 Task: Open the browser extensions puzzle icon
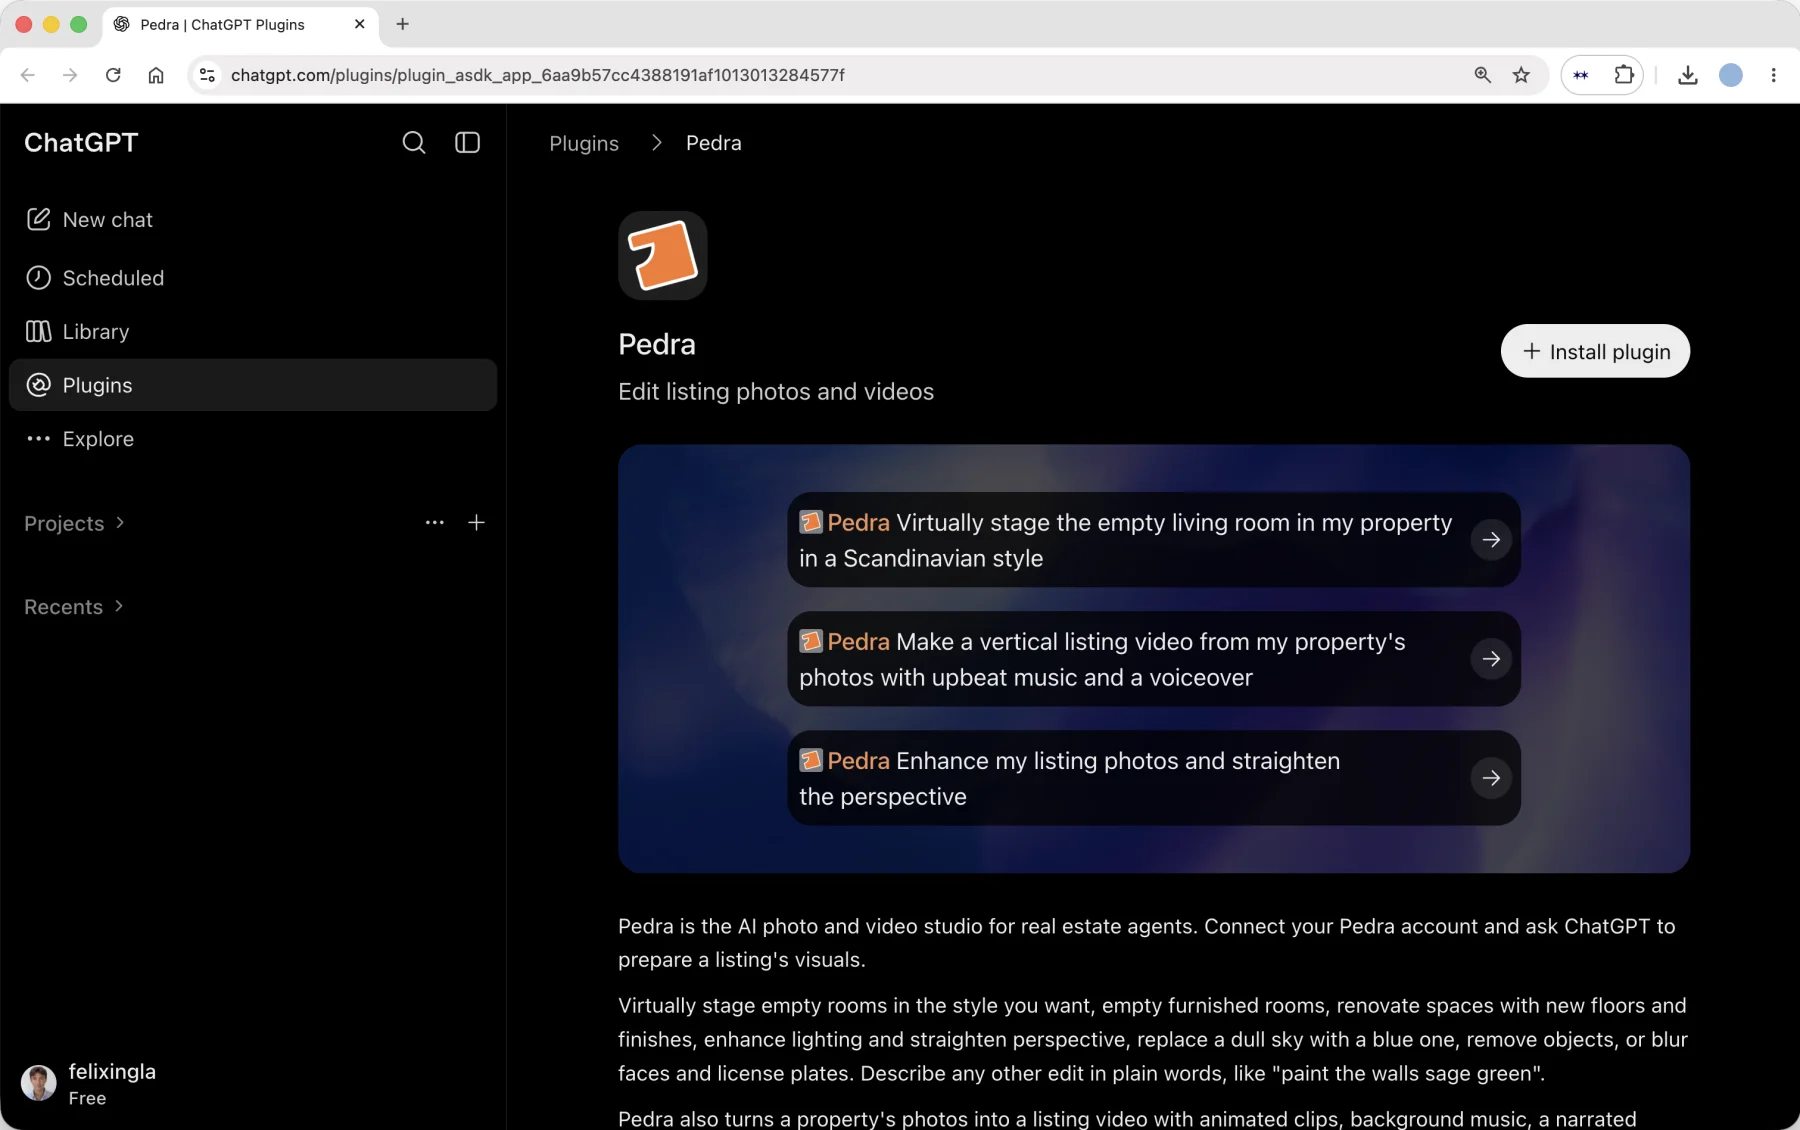1624,75
